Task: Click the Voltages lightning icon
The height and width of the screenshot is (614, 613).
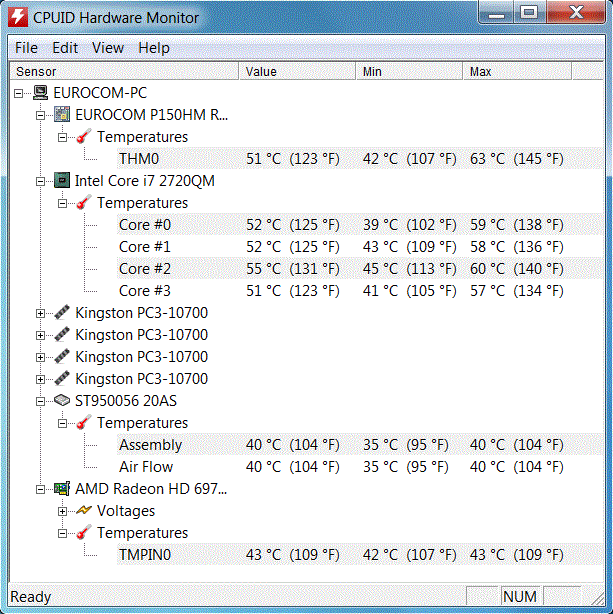Action: (84, 511)
